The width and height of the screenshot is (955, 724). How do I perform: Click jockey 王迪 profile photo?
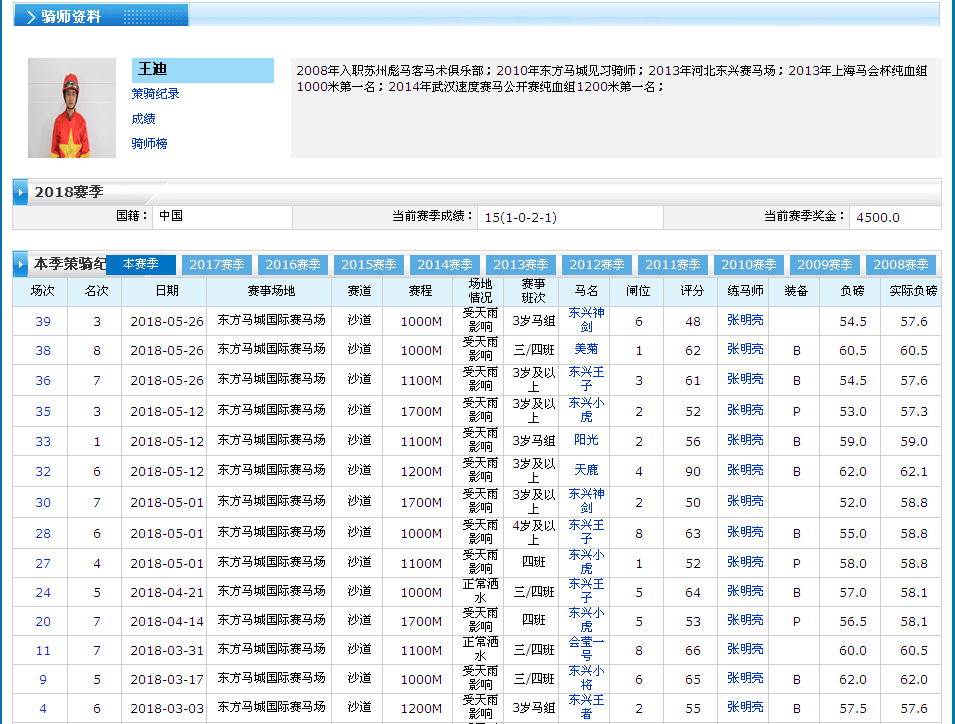click(72, 108)
